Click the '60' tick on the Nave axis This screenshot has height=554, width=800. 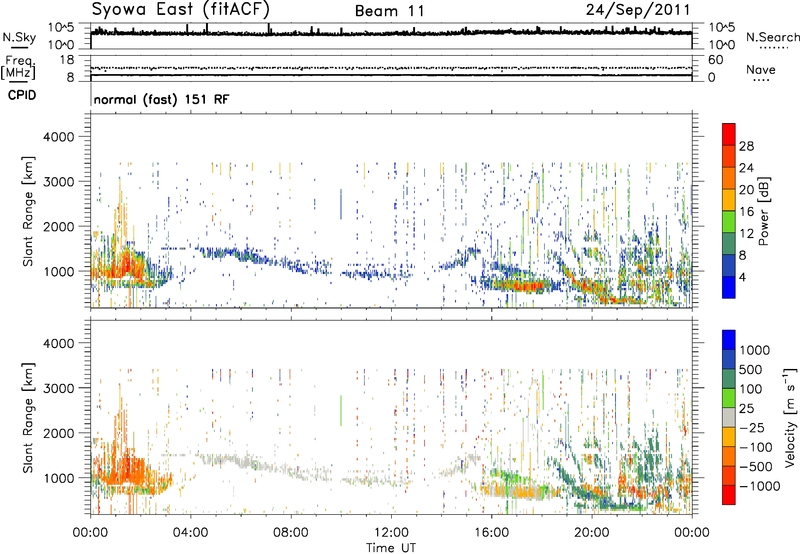(x=715, y=60)
